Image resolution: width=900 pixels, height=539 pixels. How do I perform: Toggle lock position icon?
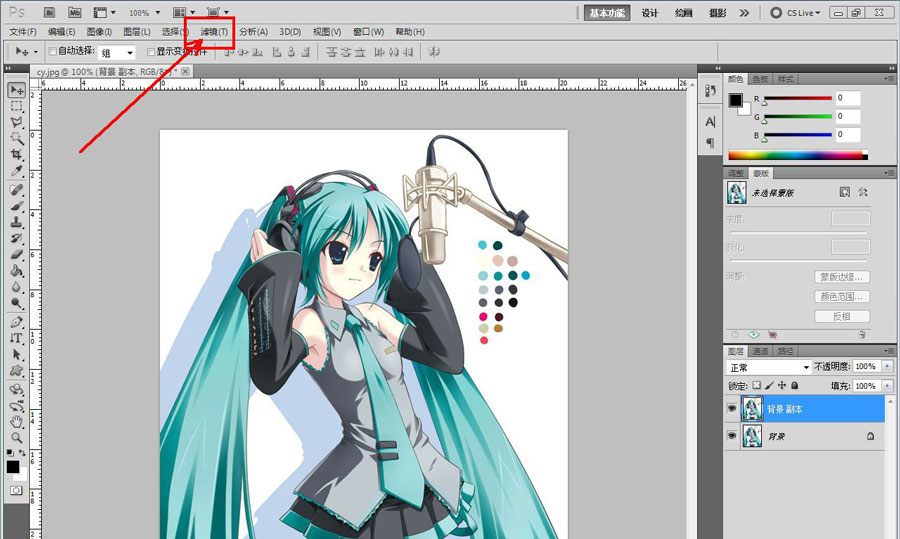[x=782, y=385]
